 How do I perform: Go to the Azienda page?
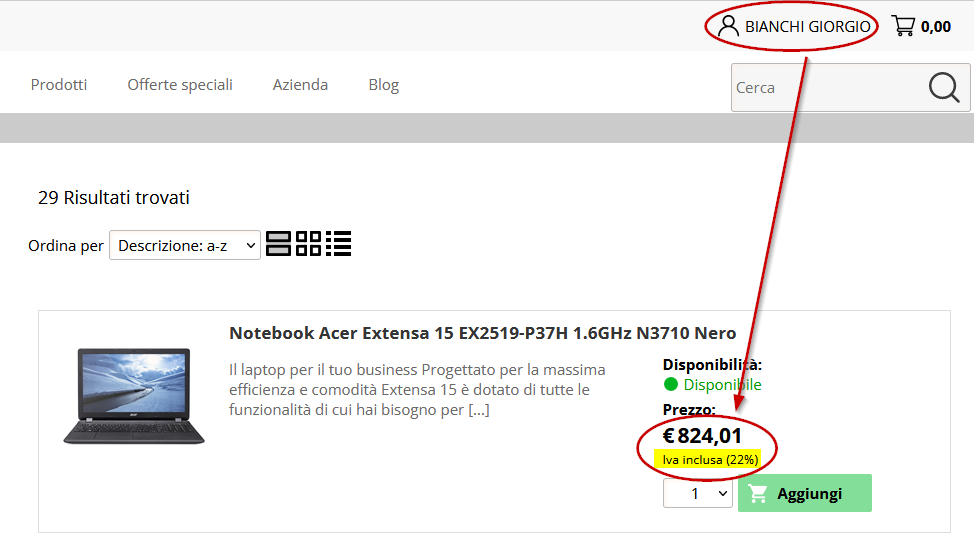[x=300, y=84]
